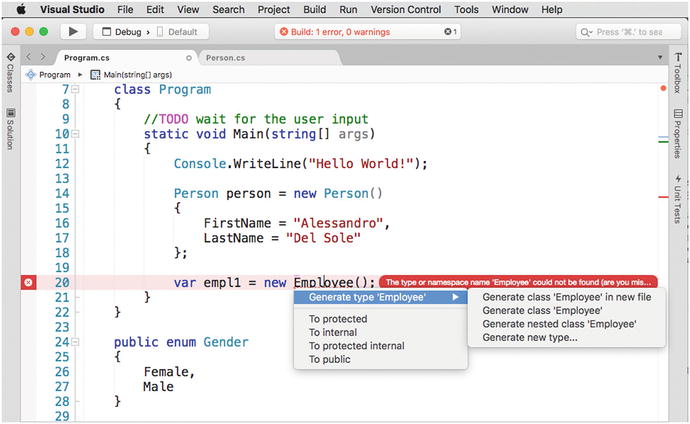Open the File menu
The height and width of the screenshot is (424, 690).
coord(125,9)
